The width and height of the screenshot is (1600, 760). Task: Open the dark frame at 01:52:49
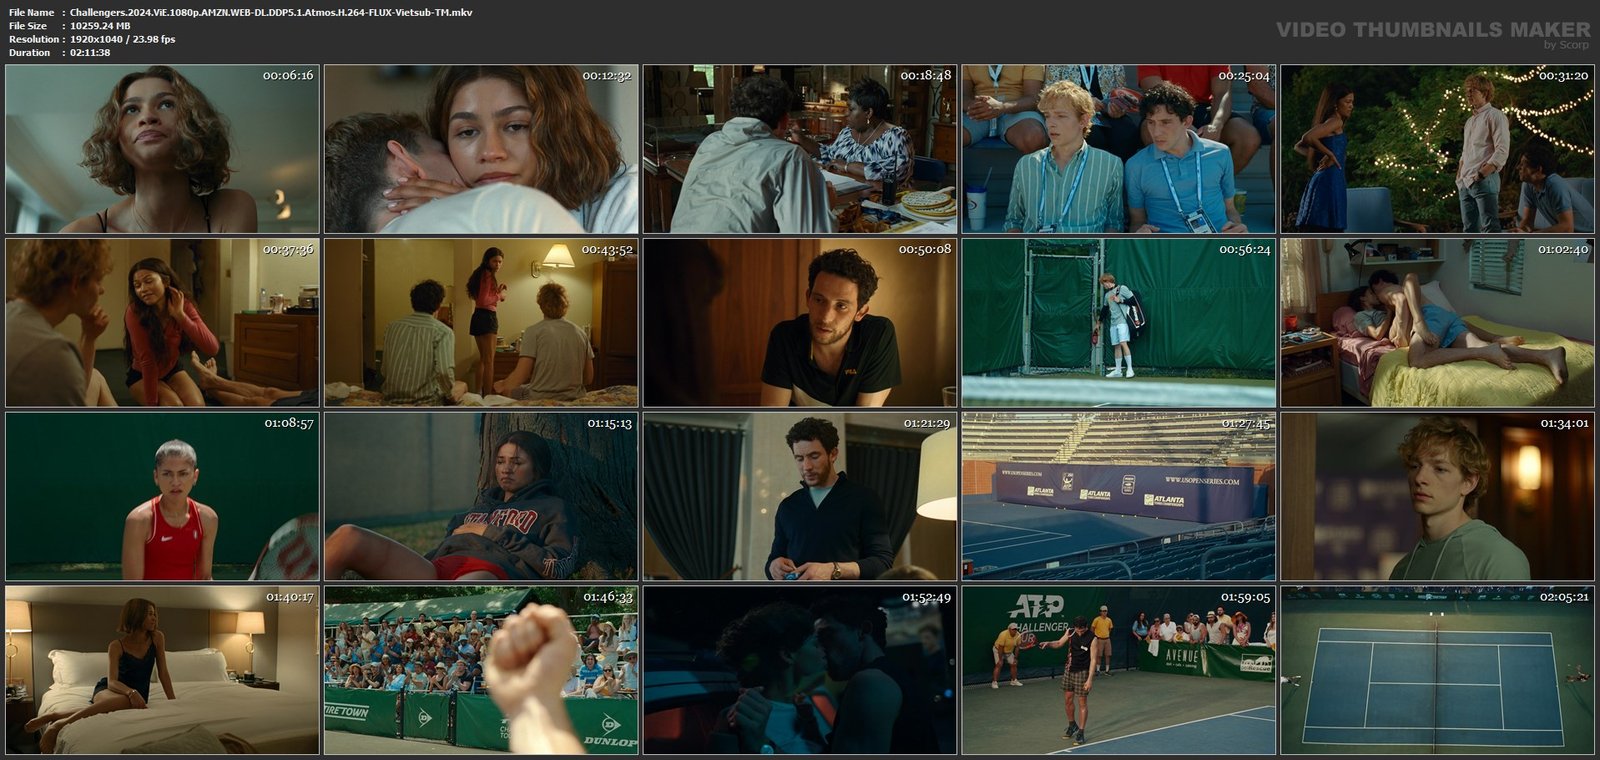click(800, 670)
